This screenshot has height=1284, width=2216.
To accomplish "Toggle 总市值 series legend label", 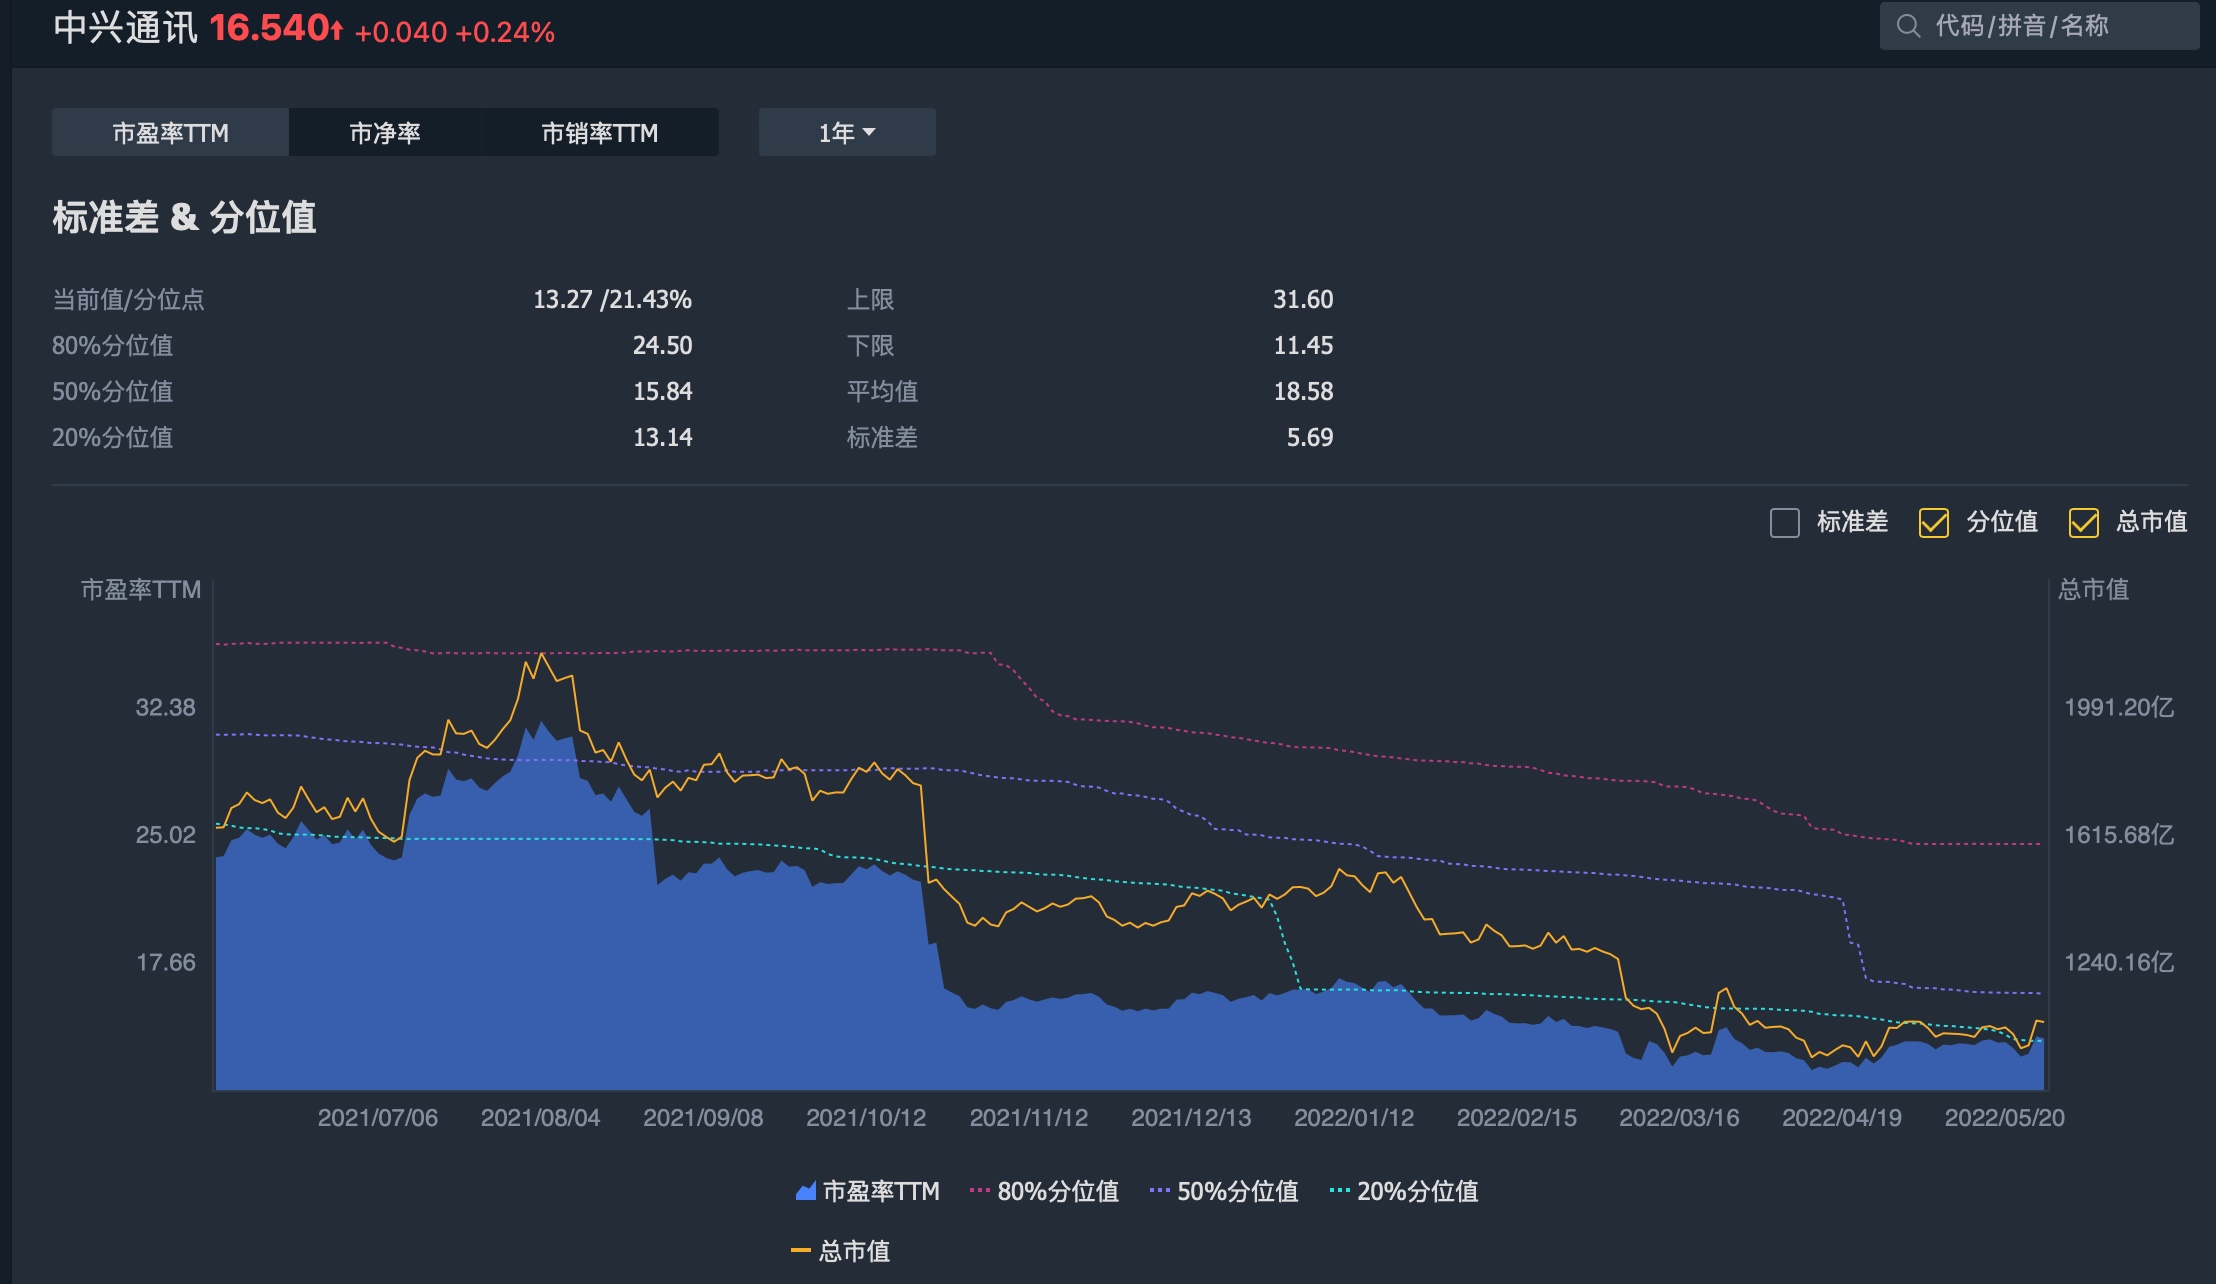I will pos(854,1251).
